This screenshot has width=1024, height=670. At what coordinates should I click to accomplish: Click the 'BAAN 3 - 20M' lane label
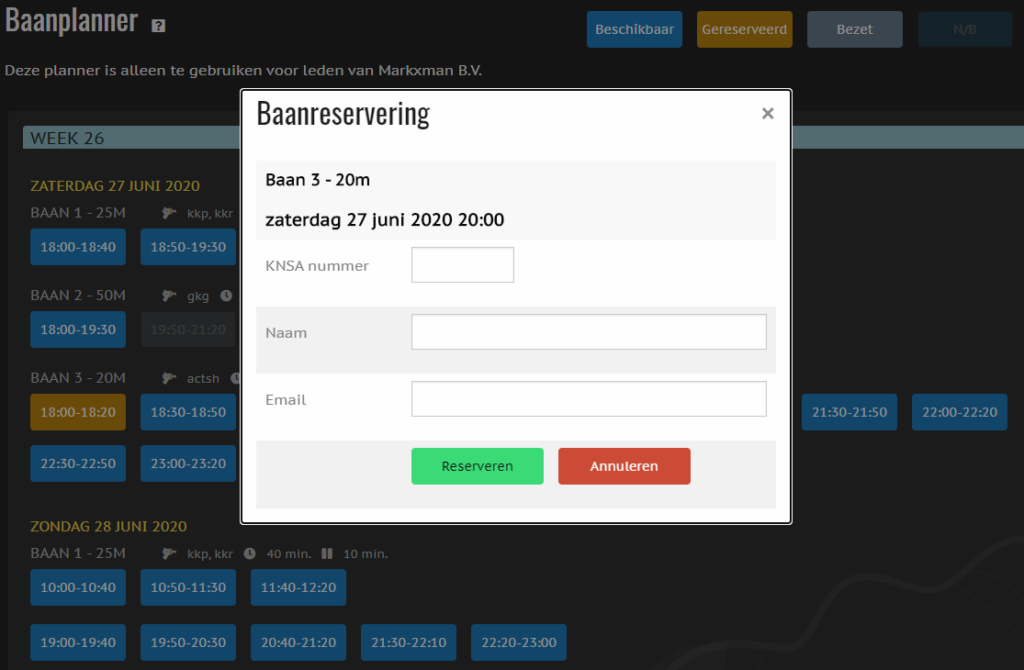pyautogui.click(x=78, y=378)
